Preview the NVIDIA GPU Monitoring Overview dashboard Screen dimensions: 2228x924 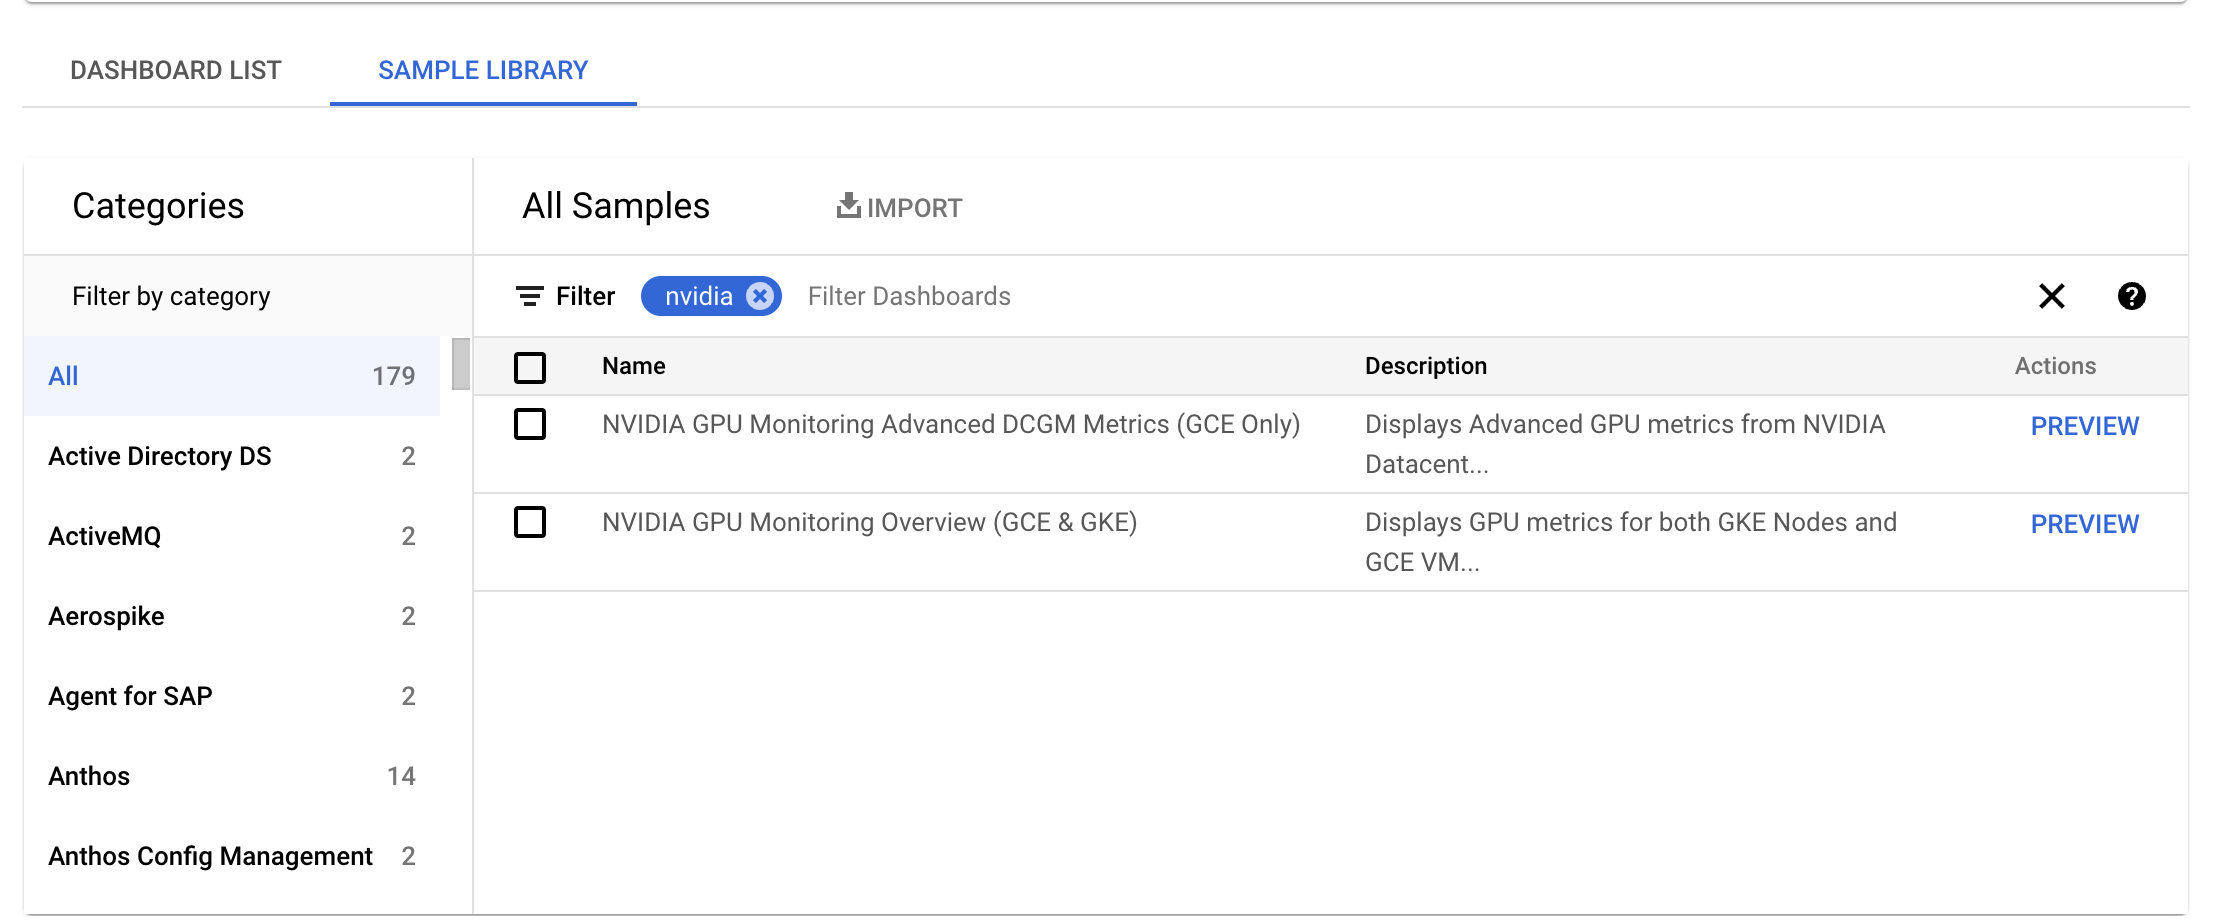pyautogui.click(x=2084, y=523)
